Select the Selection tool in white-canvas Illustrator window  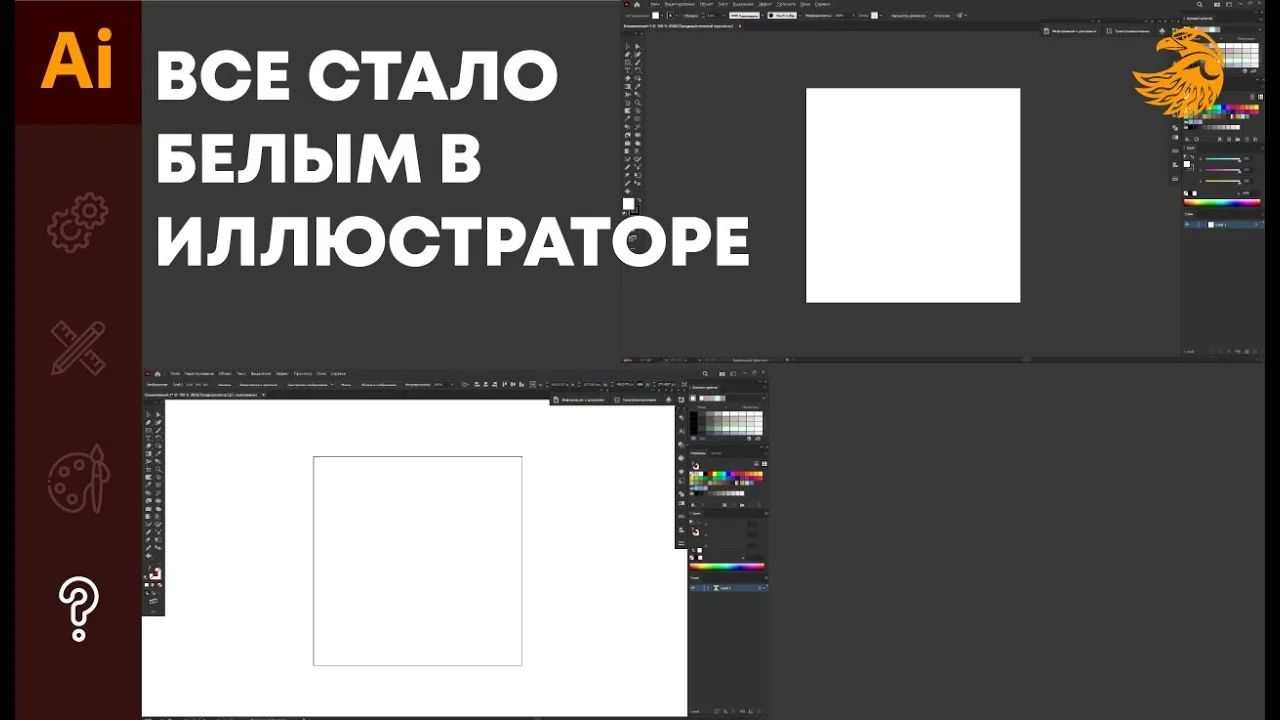click(148, 414)
